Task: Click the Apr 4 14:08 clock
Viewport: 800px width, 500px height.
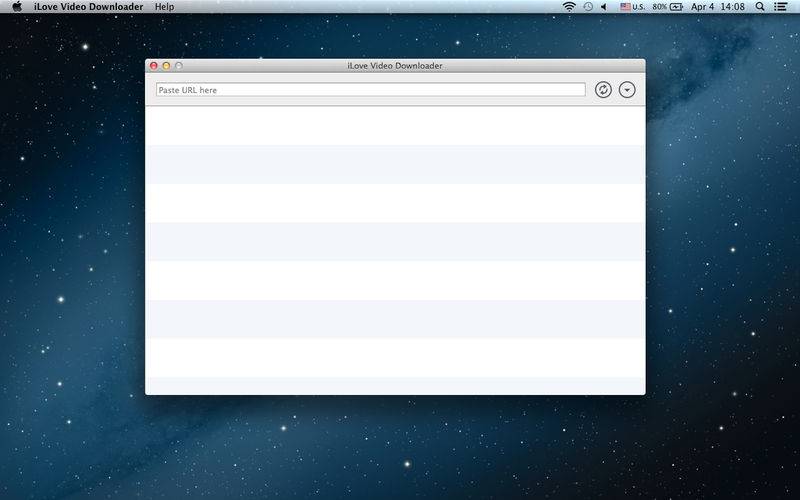Action: point(718,7)
